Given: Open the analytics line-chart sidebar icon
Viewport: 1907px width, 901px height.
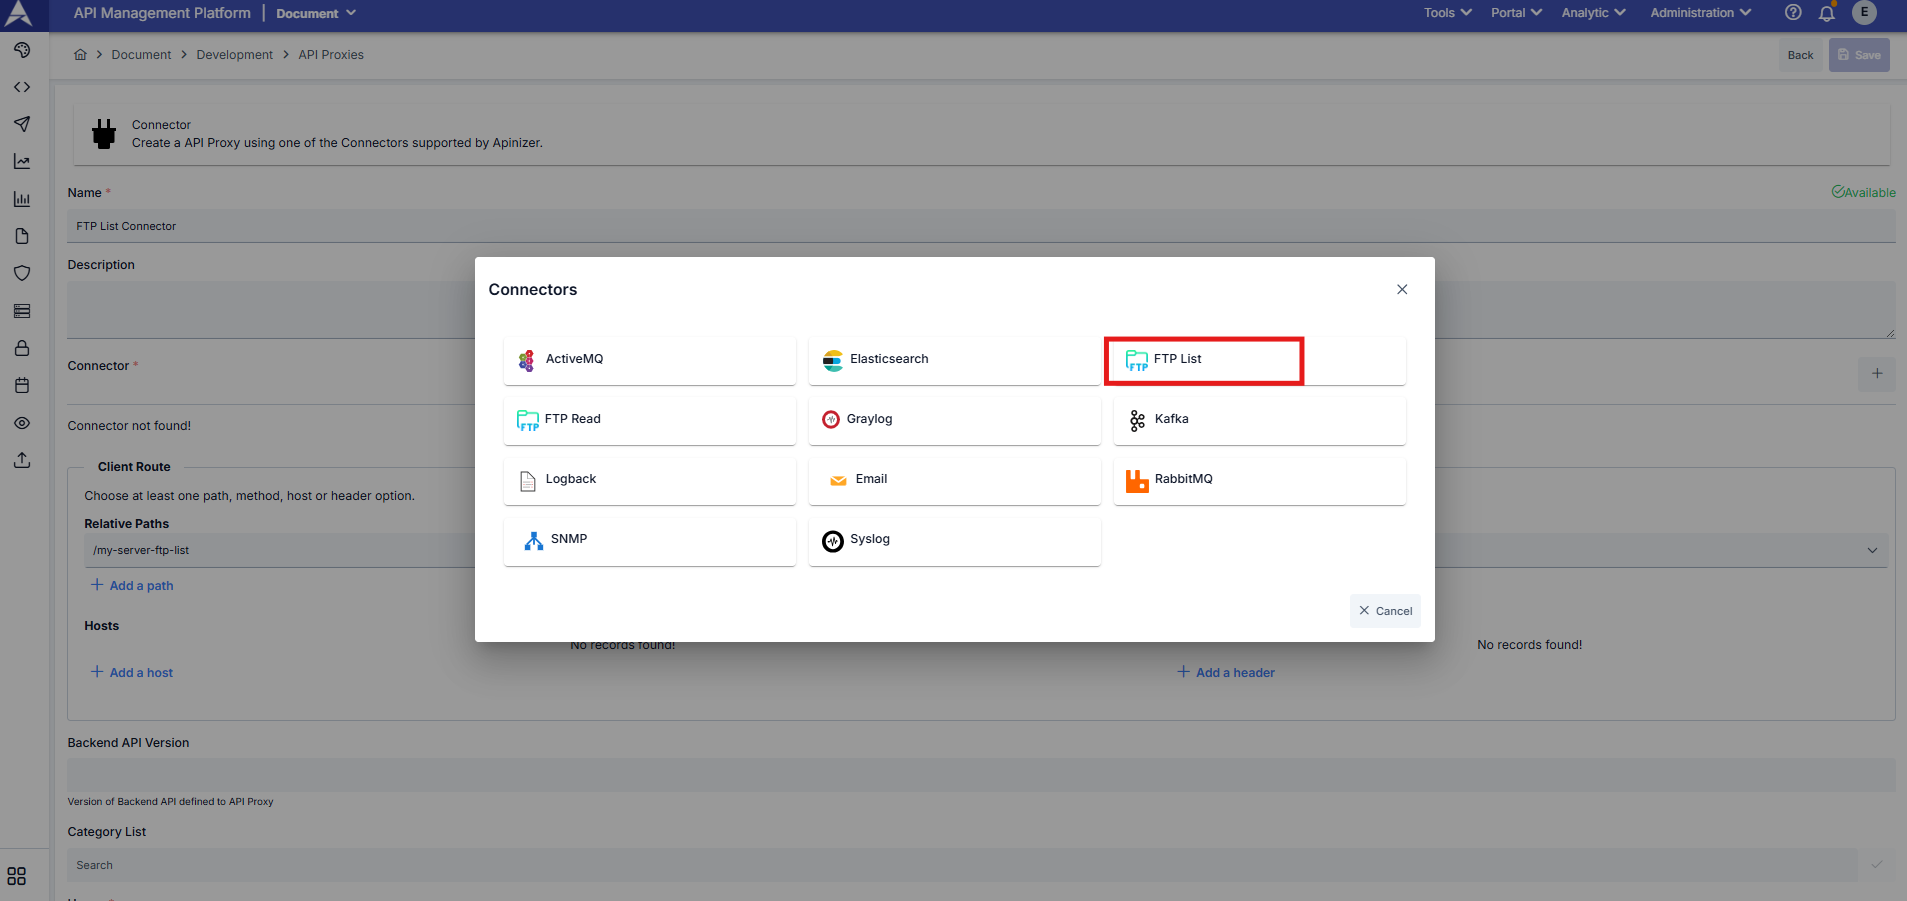Looking at the screenshot, I should tap(22, 161).
